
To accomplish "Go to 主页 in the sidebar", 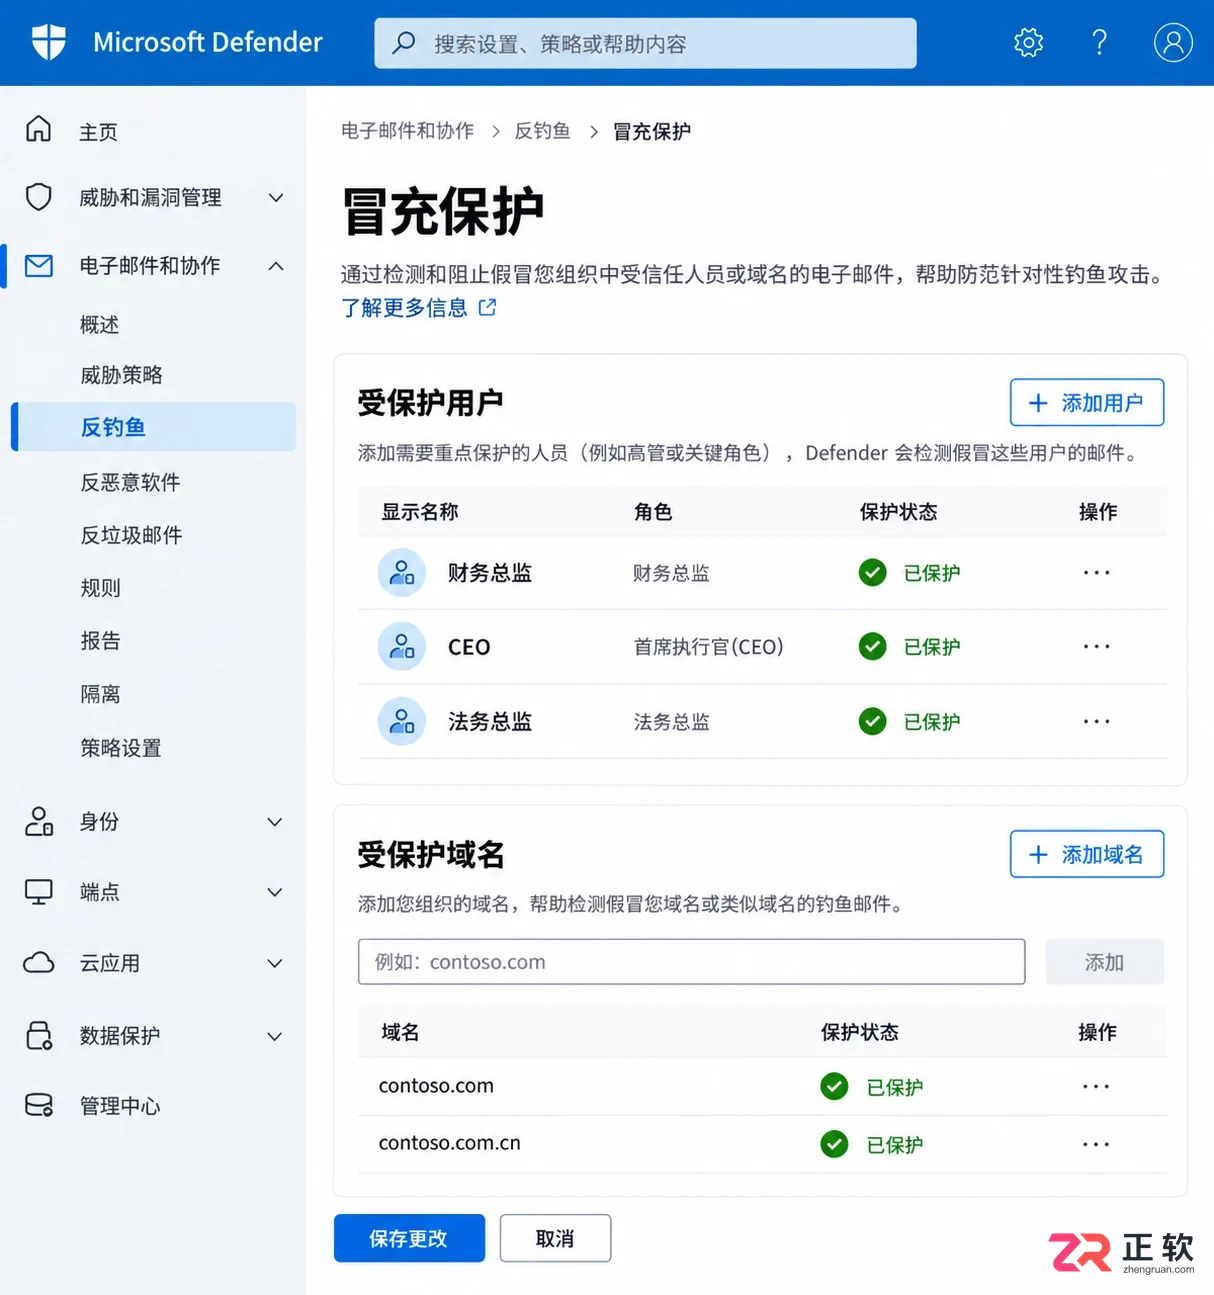I will click(x=98, y=132).
